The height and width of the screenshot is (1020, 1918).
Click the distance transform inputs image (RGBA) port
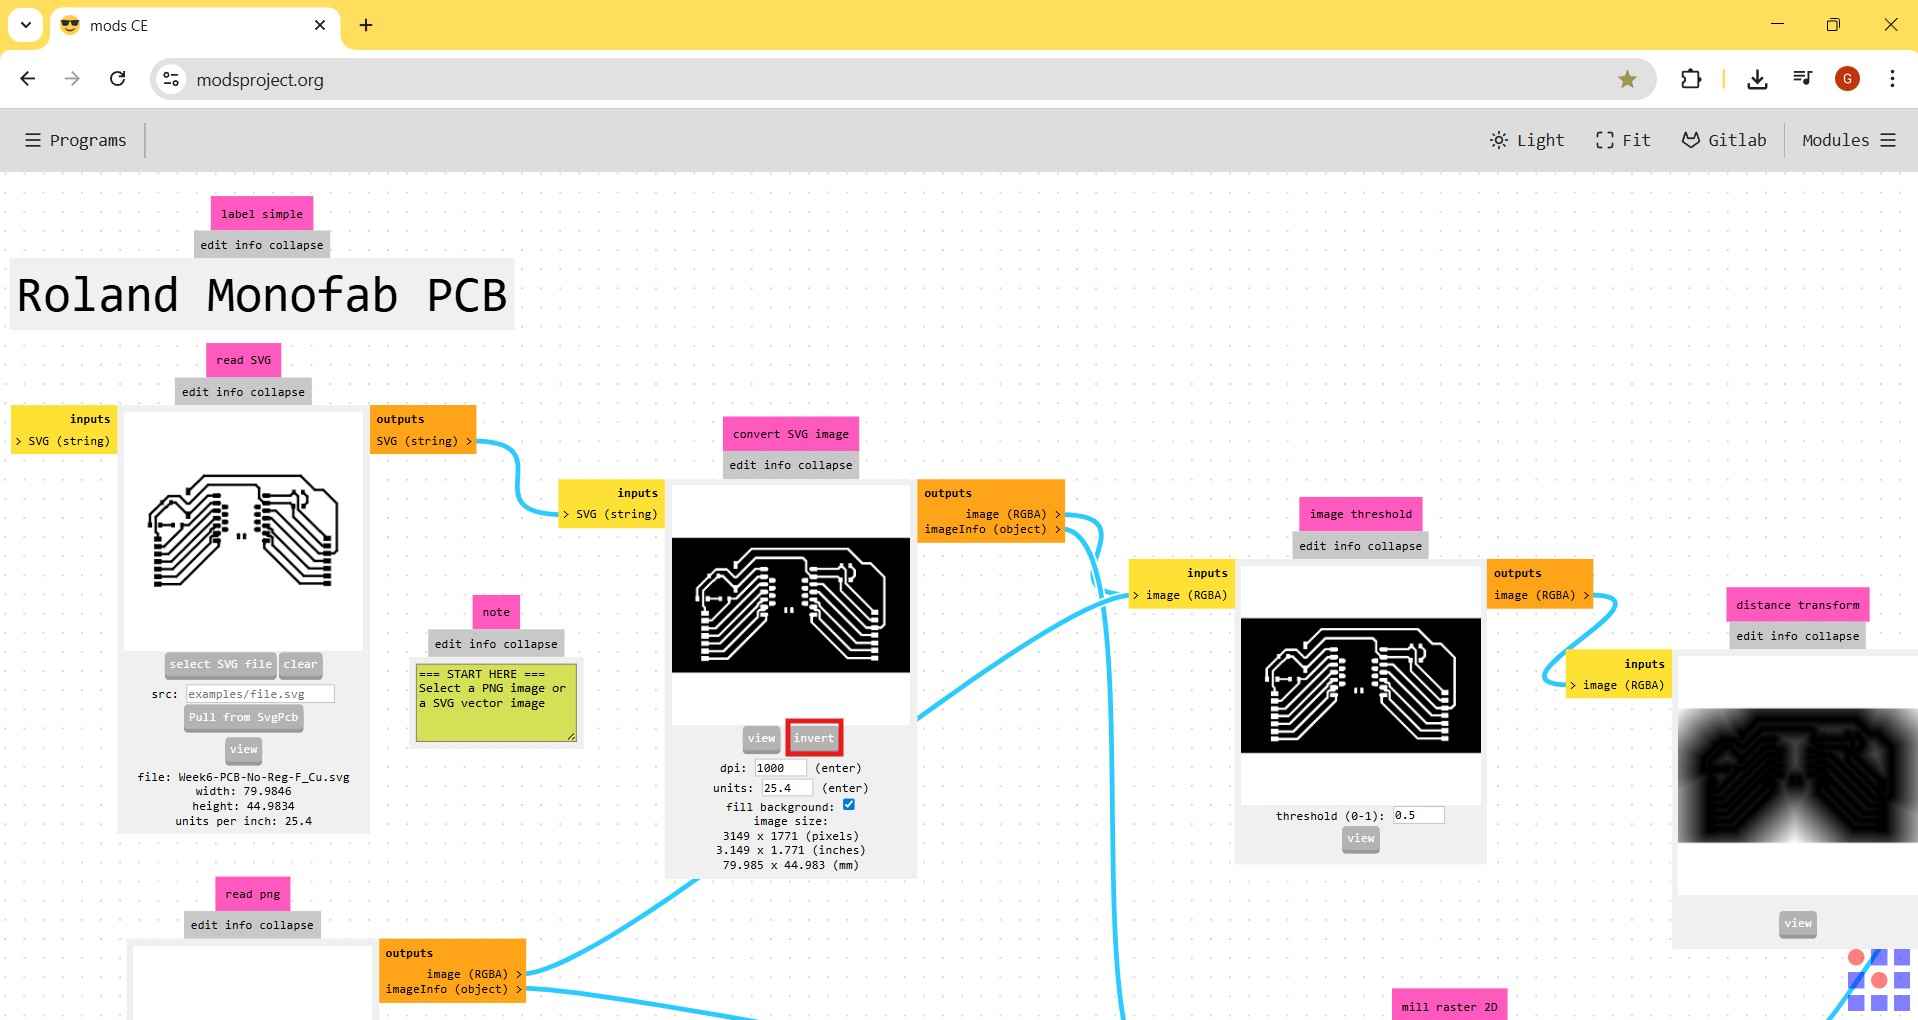tap(1618, 685)
